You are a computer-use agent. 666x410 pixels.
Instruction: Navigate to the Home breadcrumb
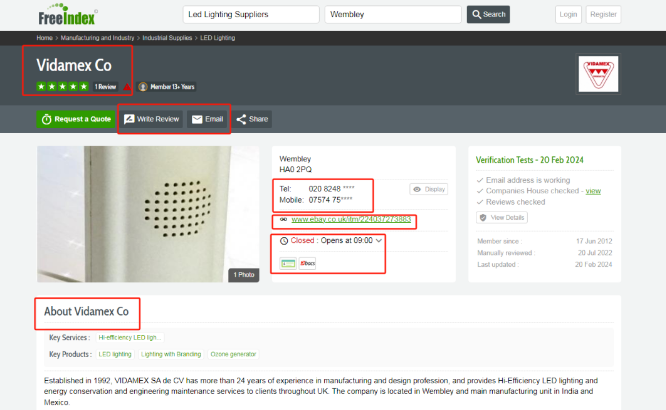[x=45, y=37]
